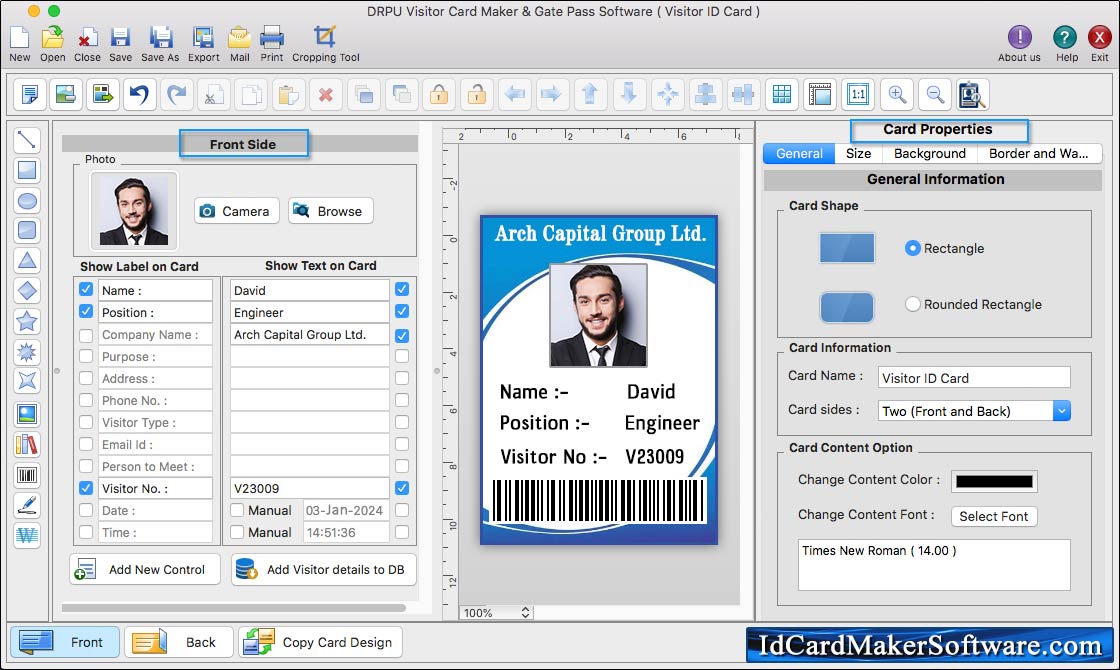Select the Triangle shape tool
Viewport: 1120px width, 670px height.
pos(27,261)
